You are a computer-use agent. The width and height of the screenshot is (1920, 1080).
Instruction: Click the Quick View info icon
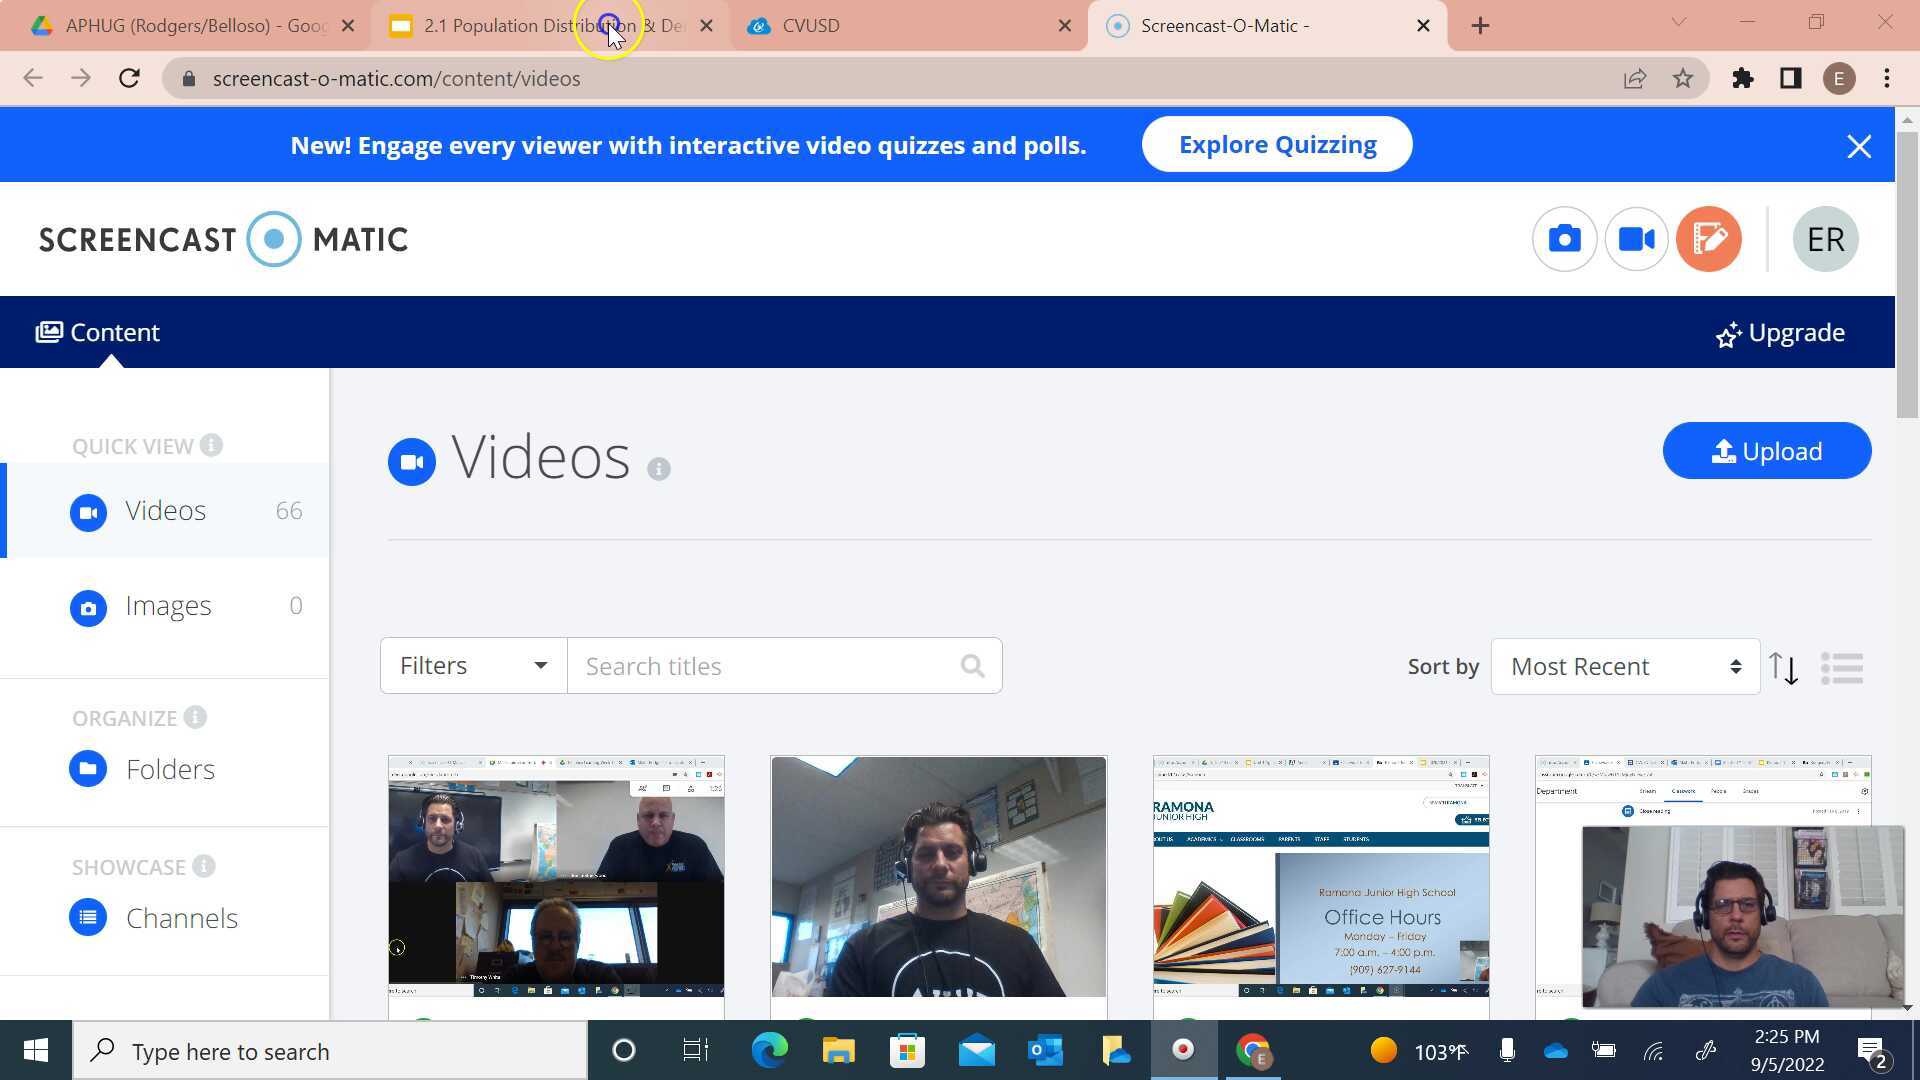click(211, 445)
